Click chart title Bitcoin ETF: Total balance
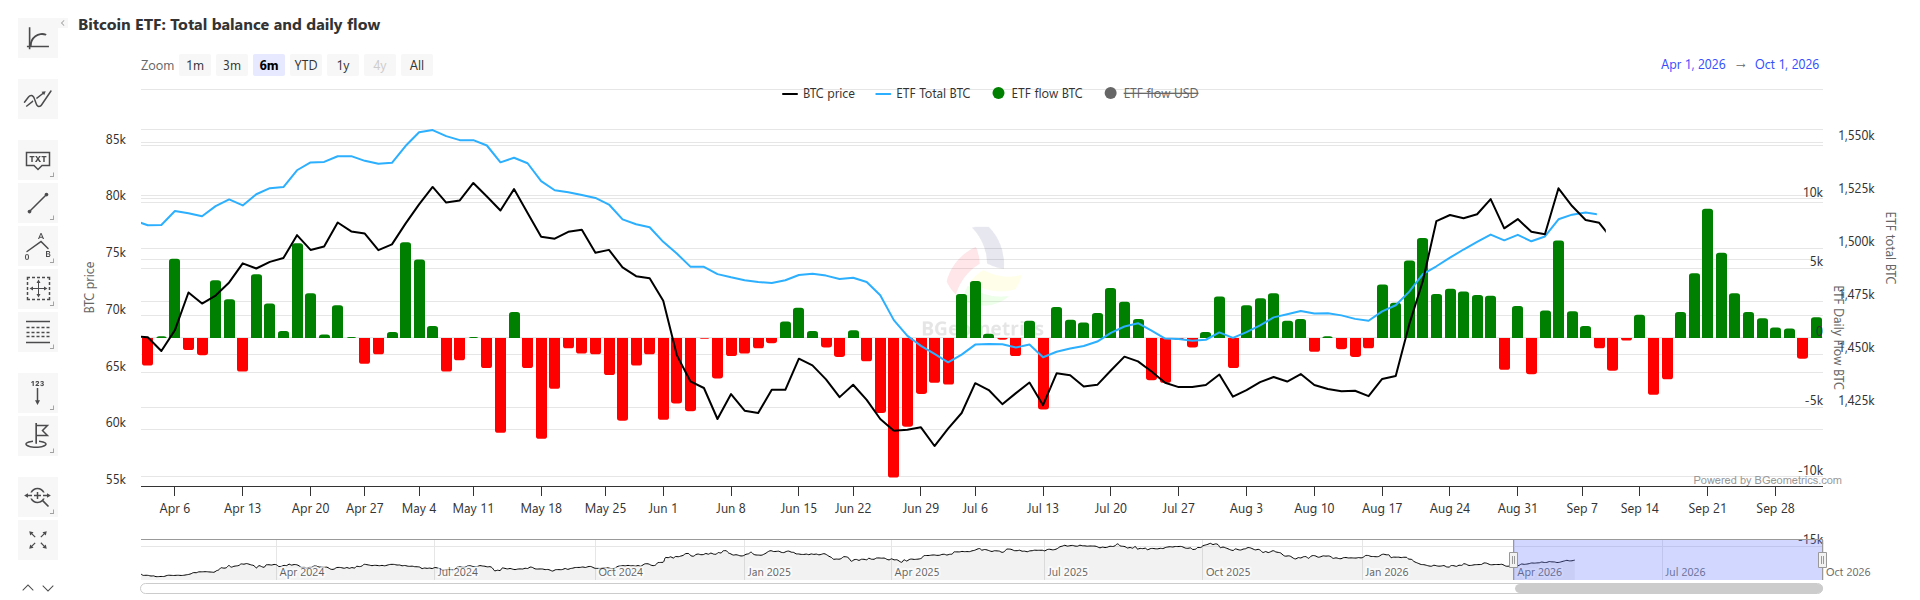 (229, 24)
